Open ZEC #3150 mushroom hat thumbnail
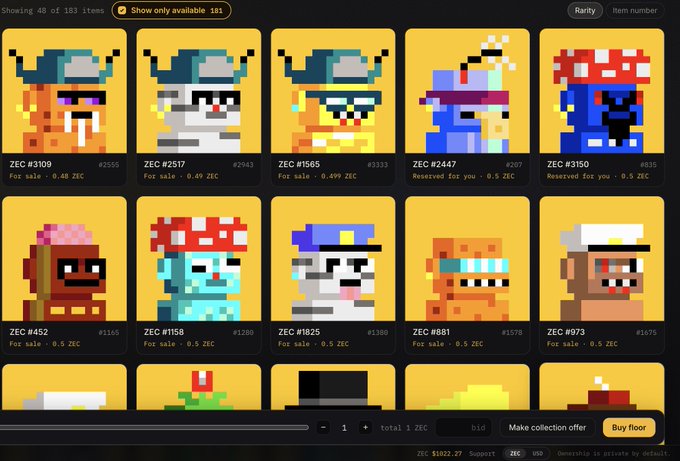Screen dimensions: 680x461 (602, 91)
